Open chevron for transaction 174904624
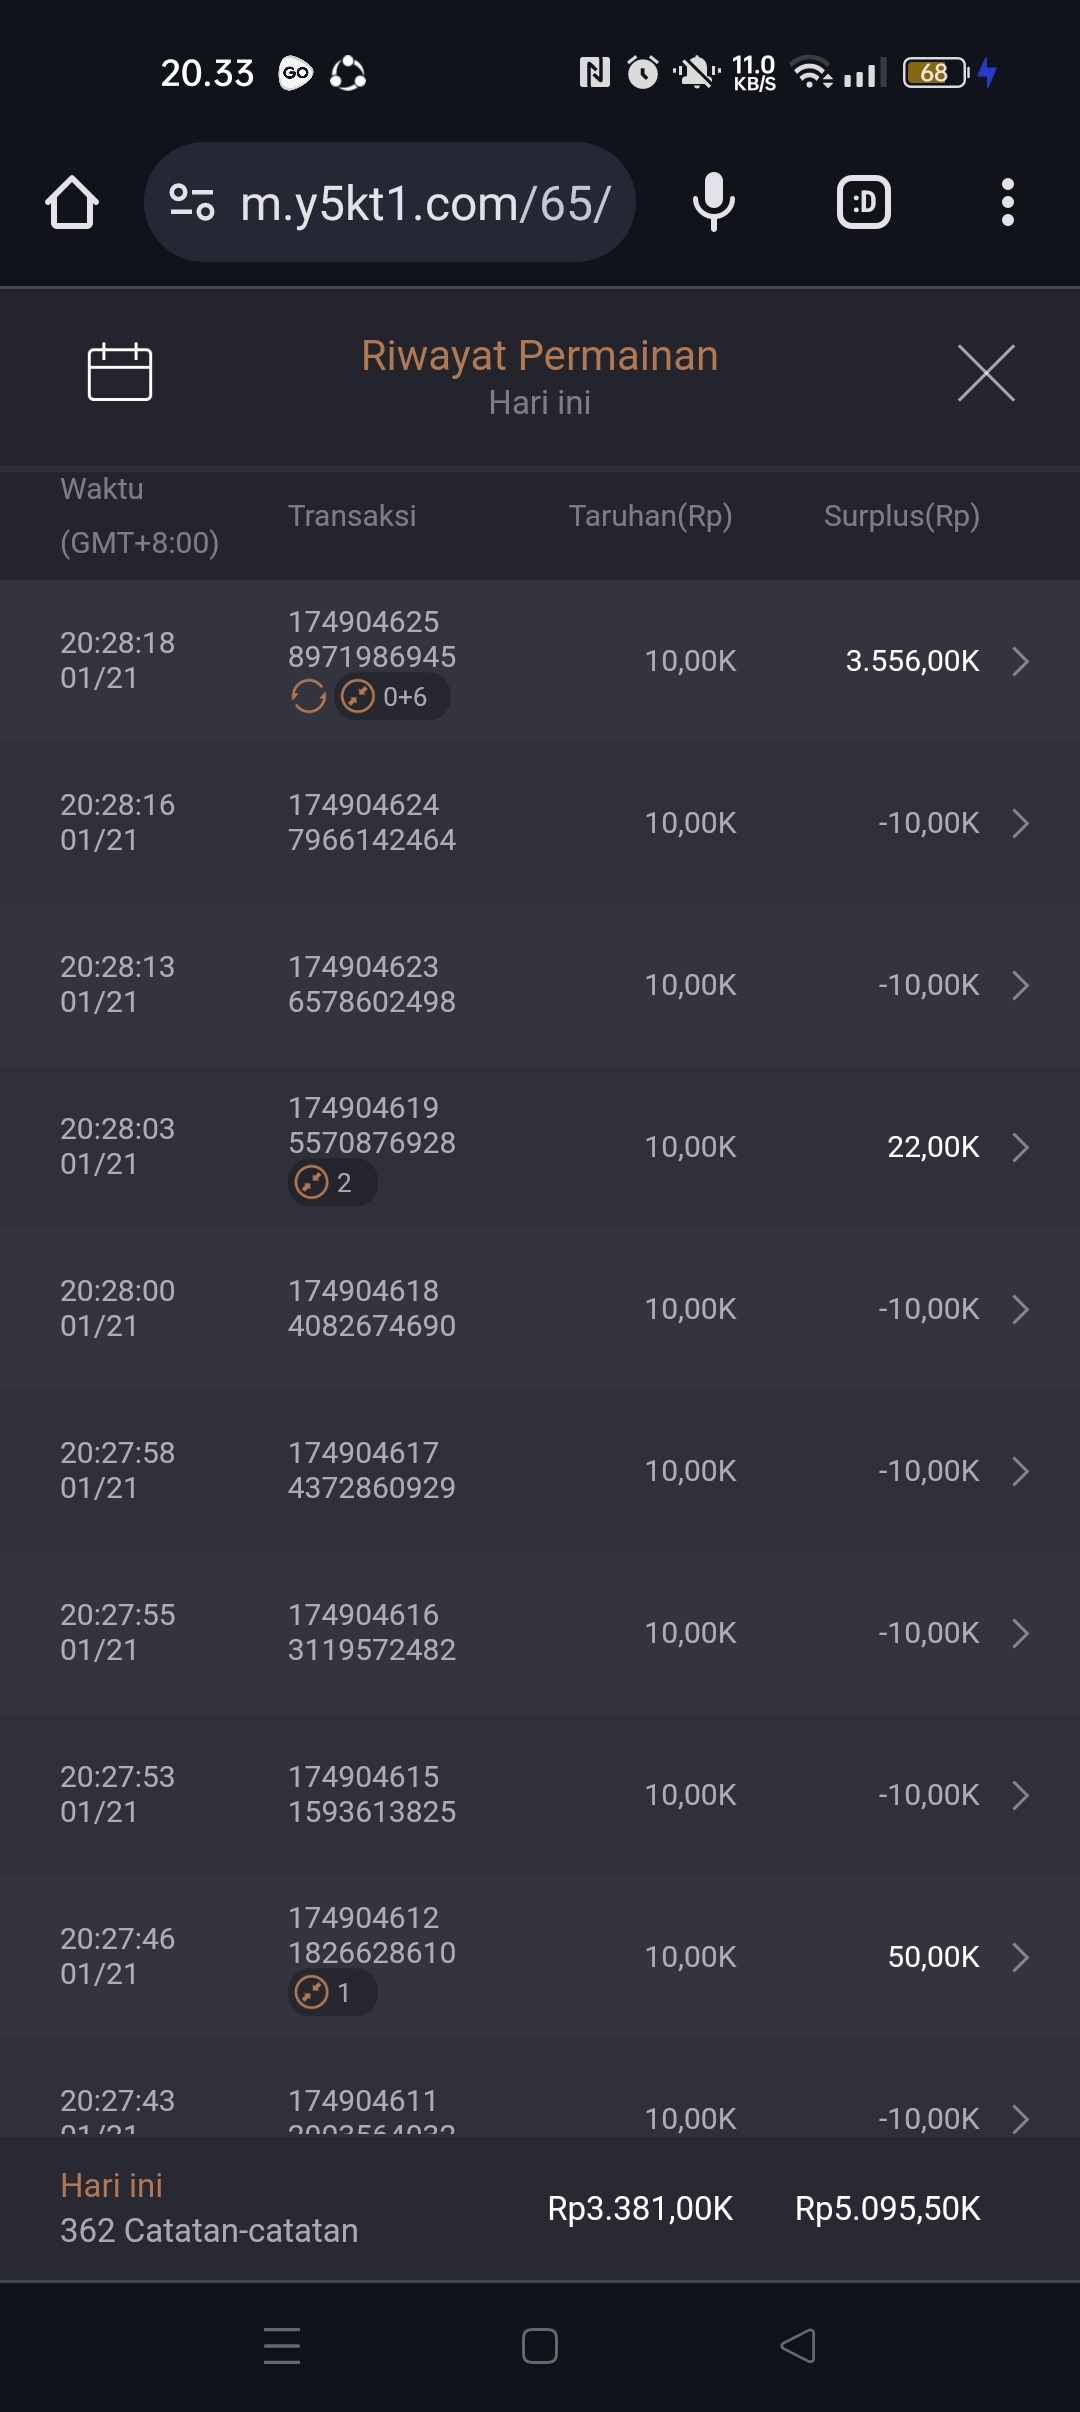1080x2412 pixels. click(x=1020, y=823)
